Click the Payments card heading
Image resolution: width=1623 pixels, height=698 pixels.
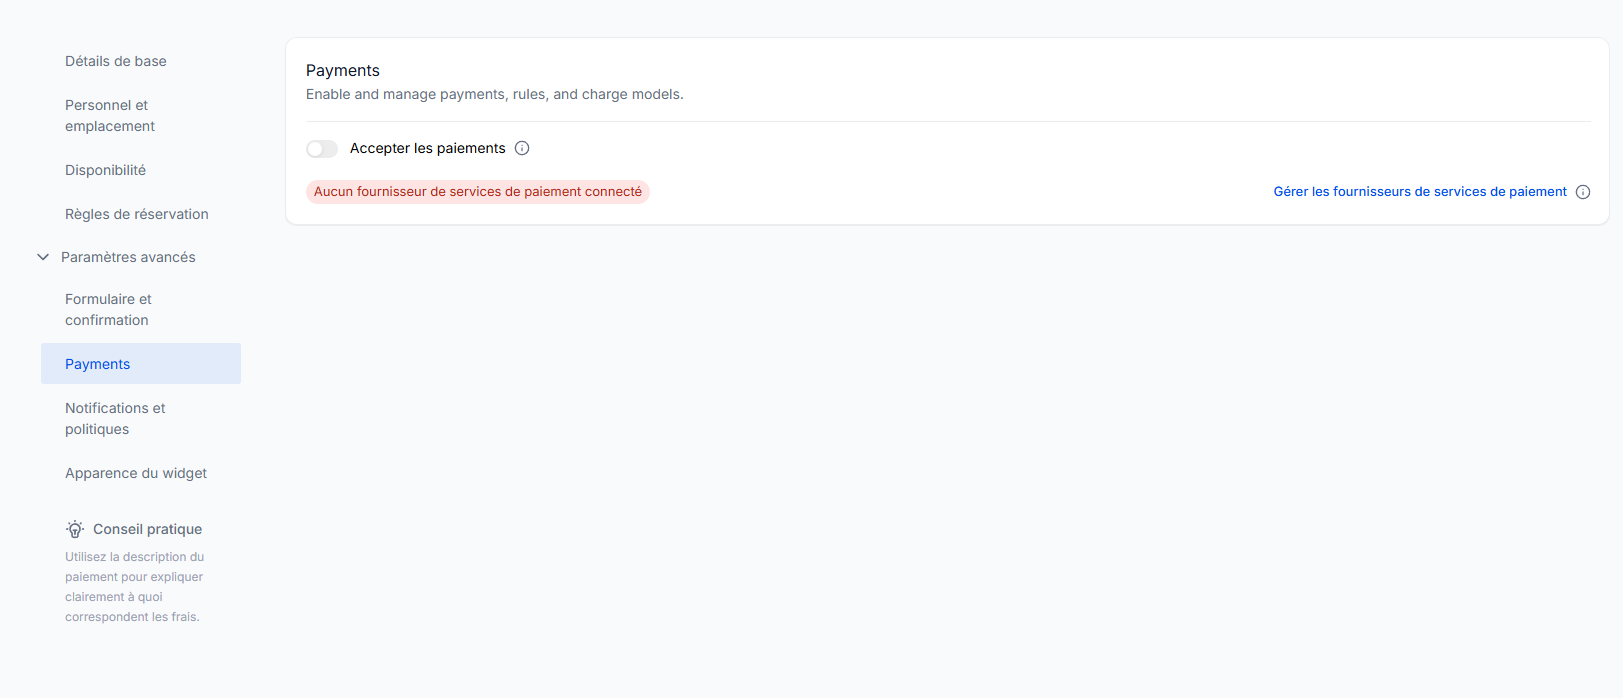click(343, 70)
